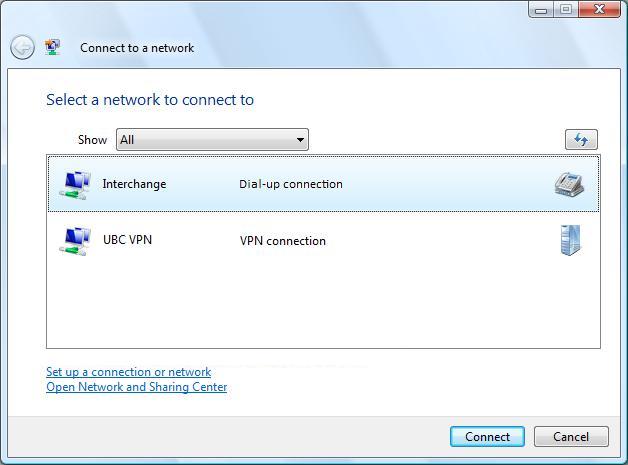Click the UBC VPN computer icon

[74, 241]
